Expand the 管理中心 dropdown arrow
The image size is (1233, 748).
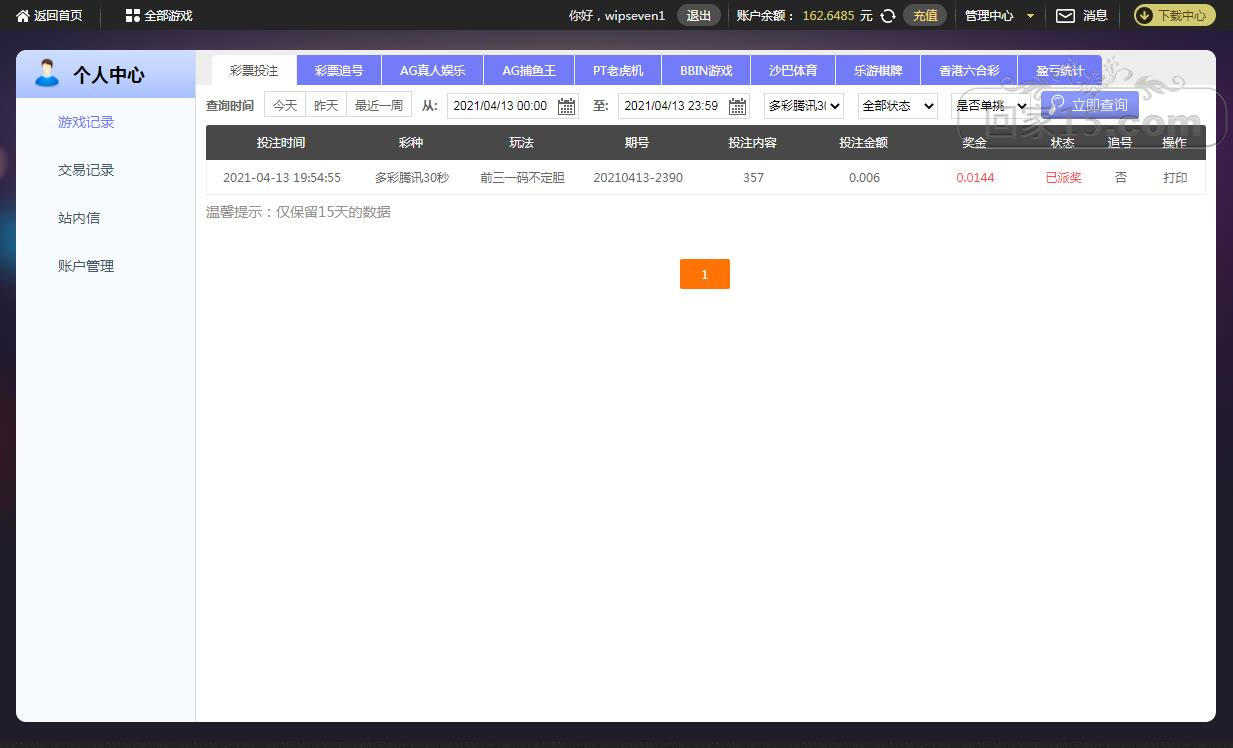1031,16
